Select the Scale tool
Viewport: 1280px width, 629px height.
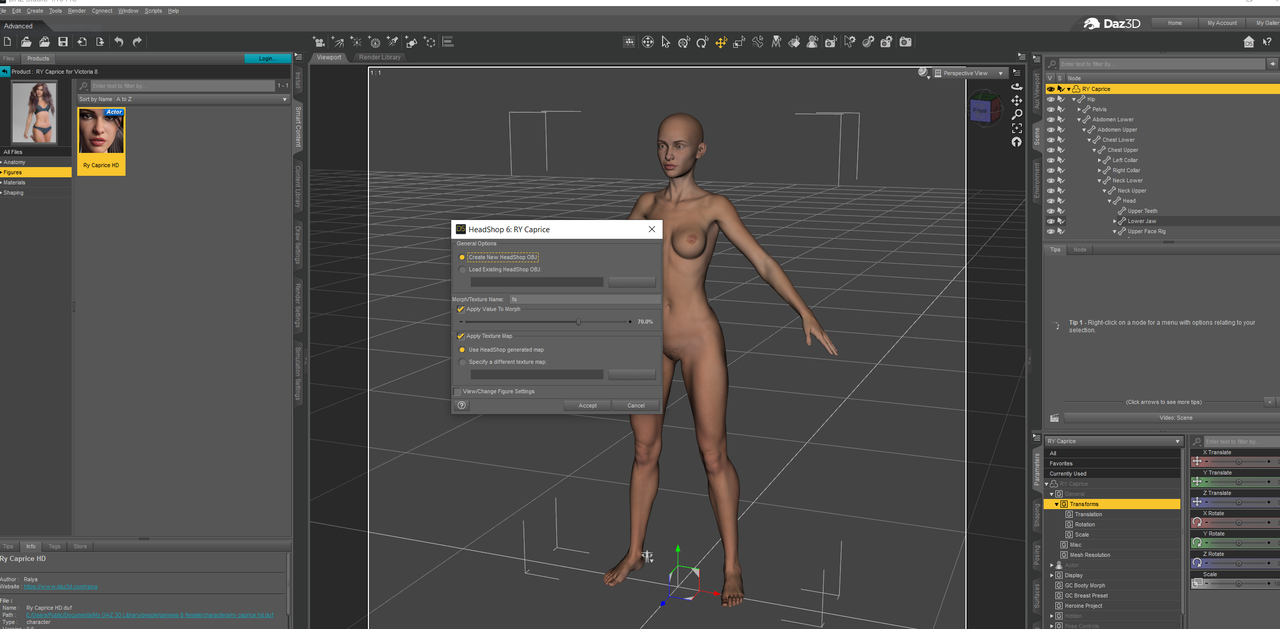pyautogui.click(x=739, y=42)
